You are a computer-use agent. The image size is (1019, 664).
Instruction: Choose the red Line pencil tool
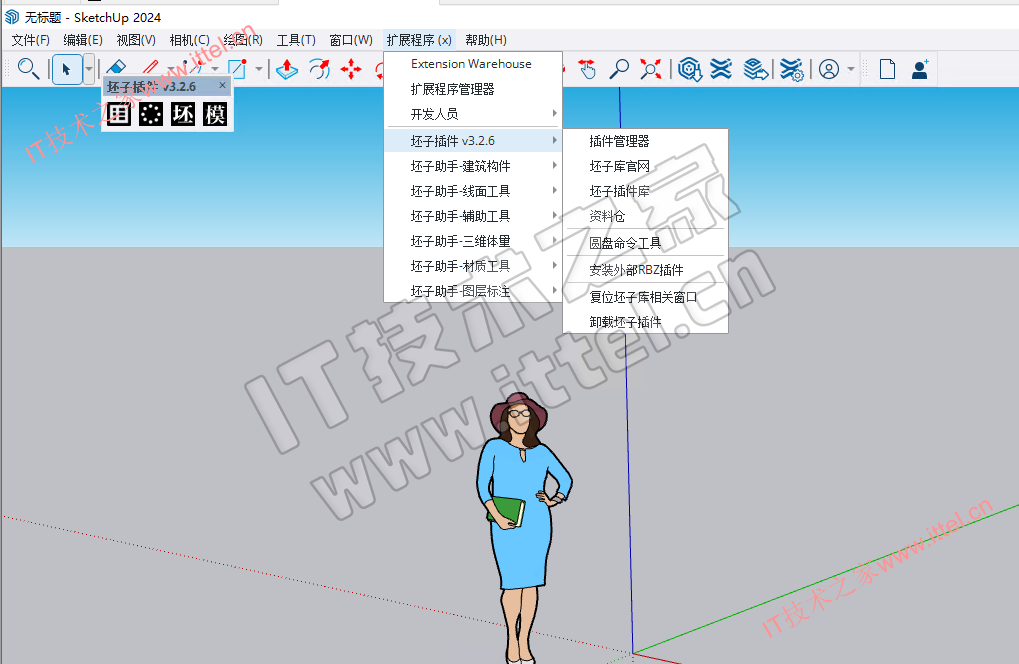pyautogui.click(x=151, y=67)
